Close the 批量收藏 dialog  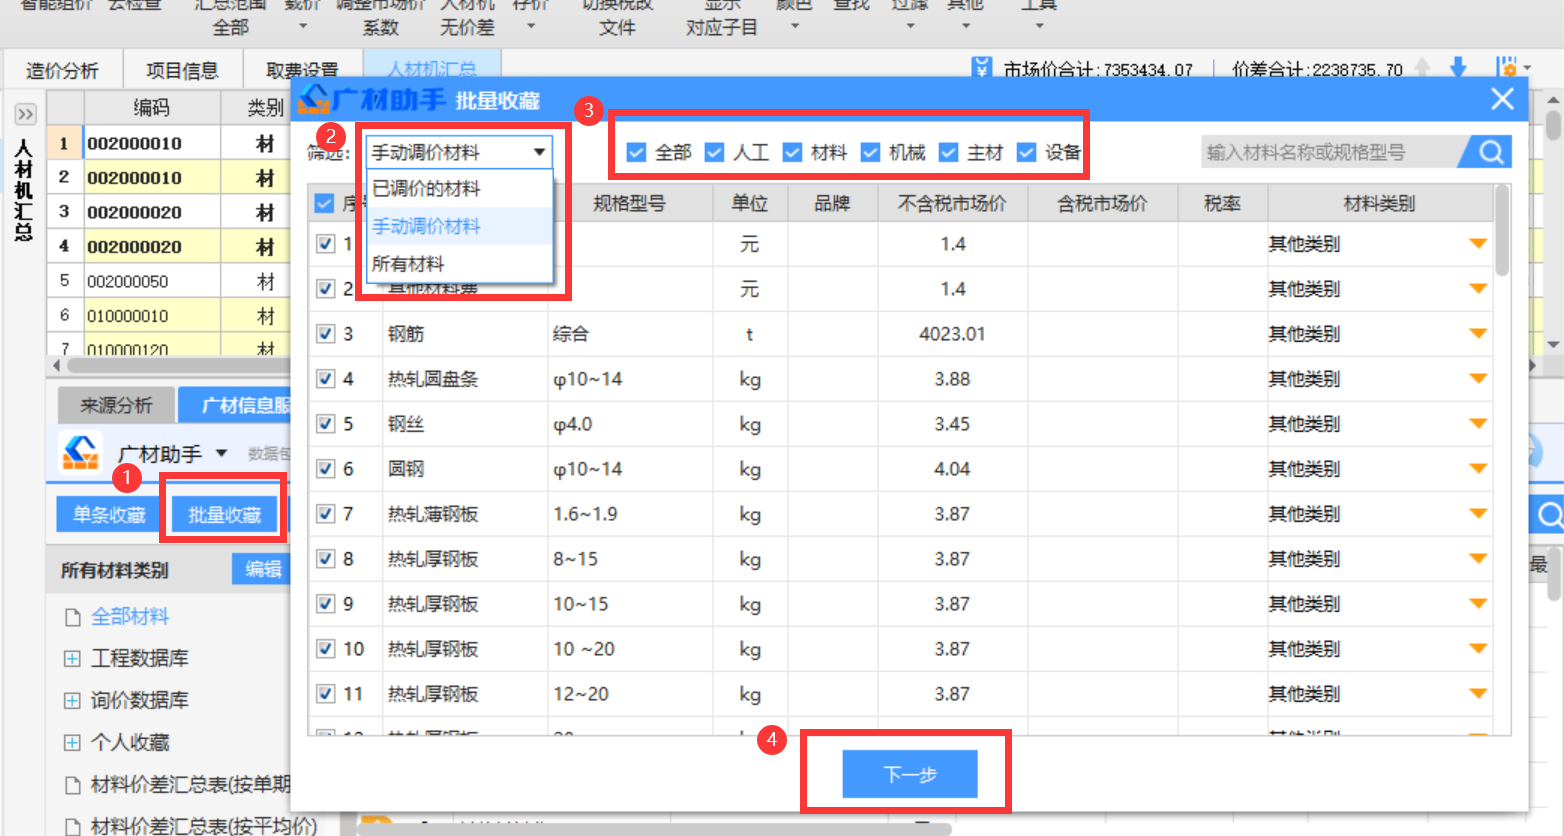tap(1502, 99)
